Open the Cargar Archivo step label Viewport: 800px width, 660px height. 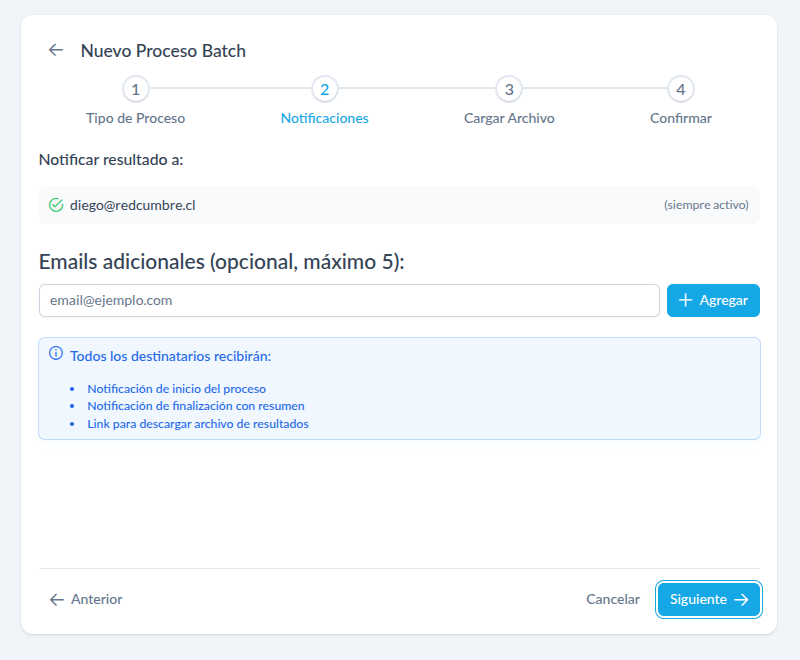click(509, 118)
